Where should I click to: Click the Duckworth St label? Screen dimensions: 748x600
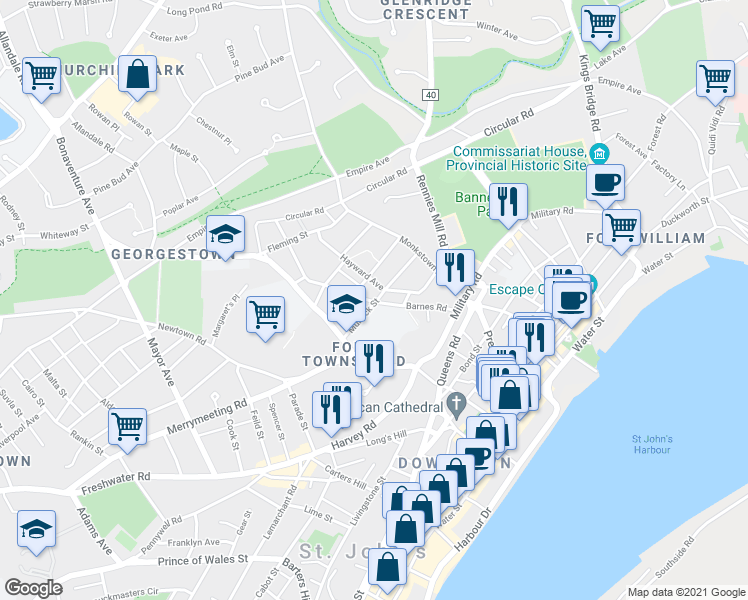click(685, 212)
